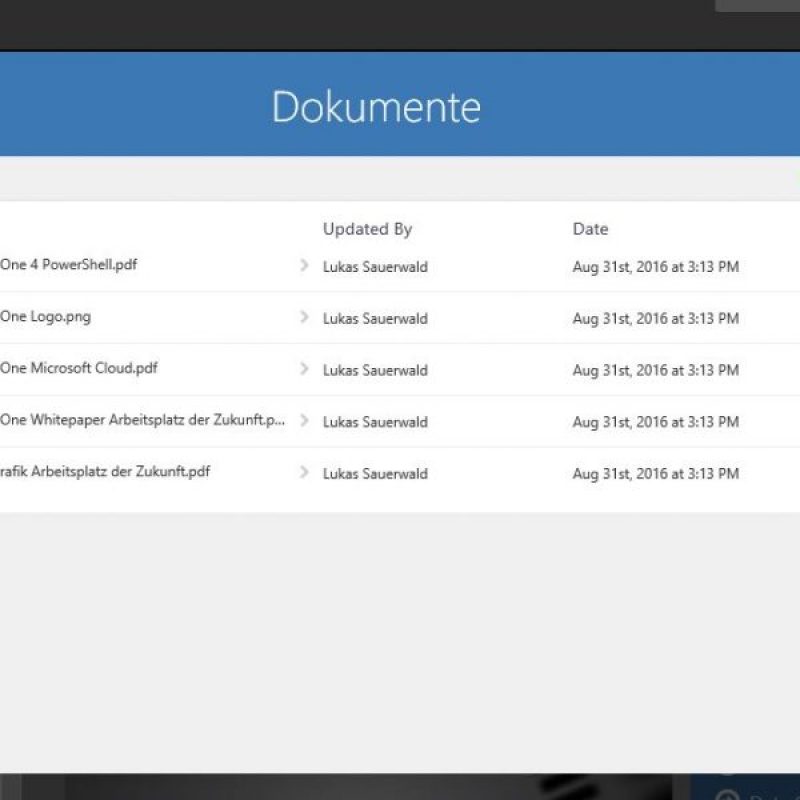This screenshot has height=800, width=800.
Task: Open rafik Arbeitsplatz der Zukunft.pdf
Action: [105, 472]
